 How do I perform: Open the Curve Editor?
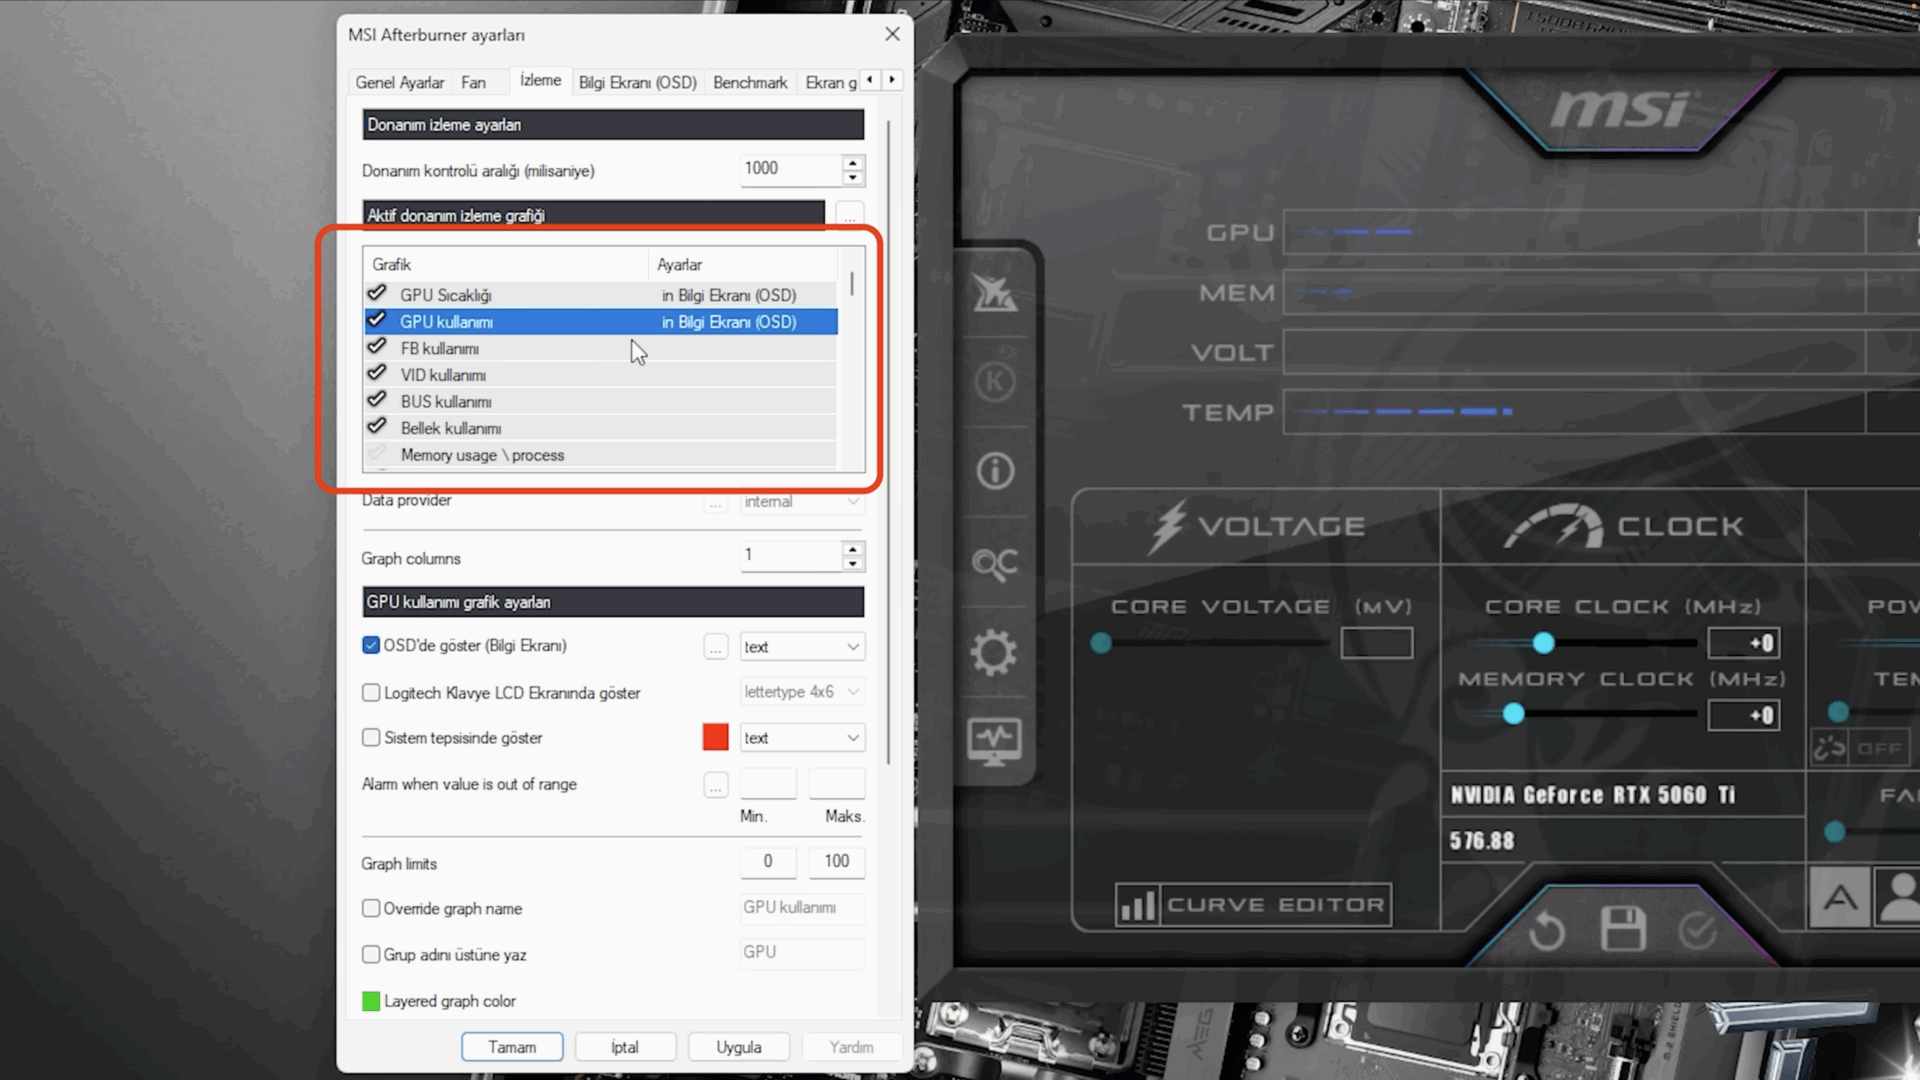(1252, 904)
